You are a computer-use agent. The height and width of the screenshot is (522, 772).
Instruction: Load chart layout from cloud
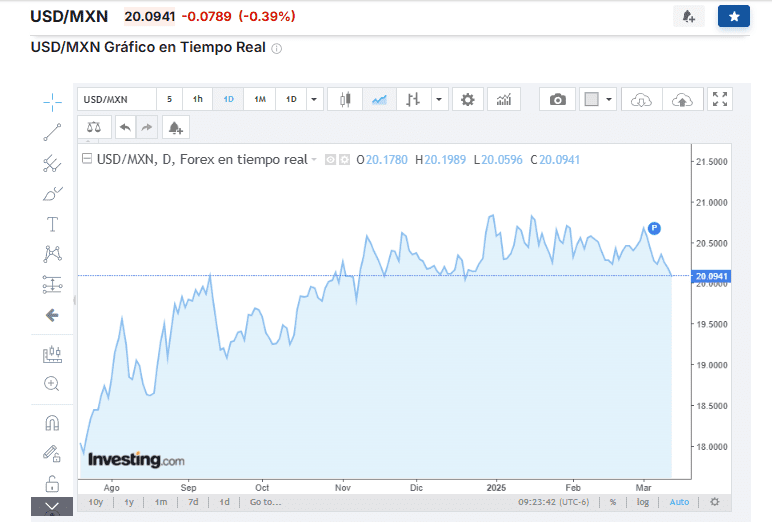click(x=642, y=99)
